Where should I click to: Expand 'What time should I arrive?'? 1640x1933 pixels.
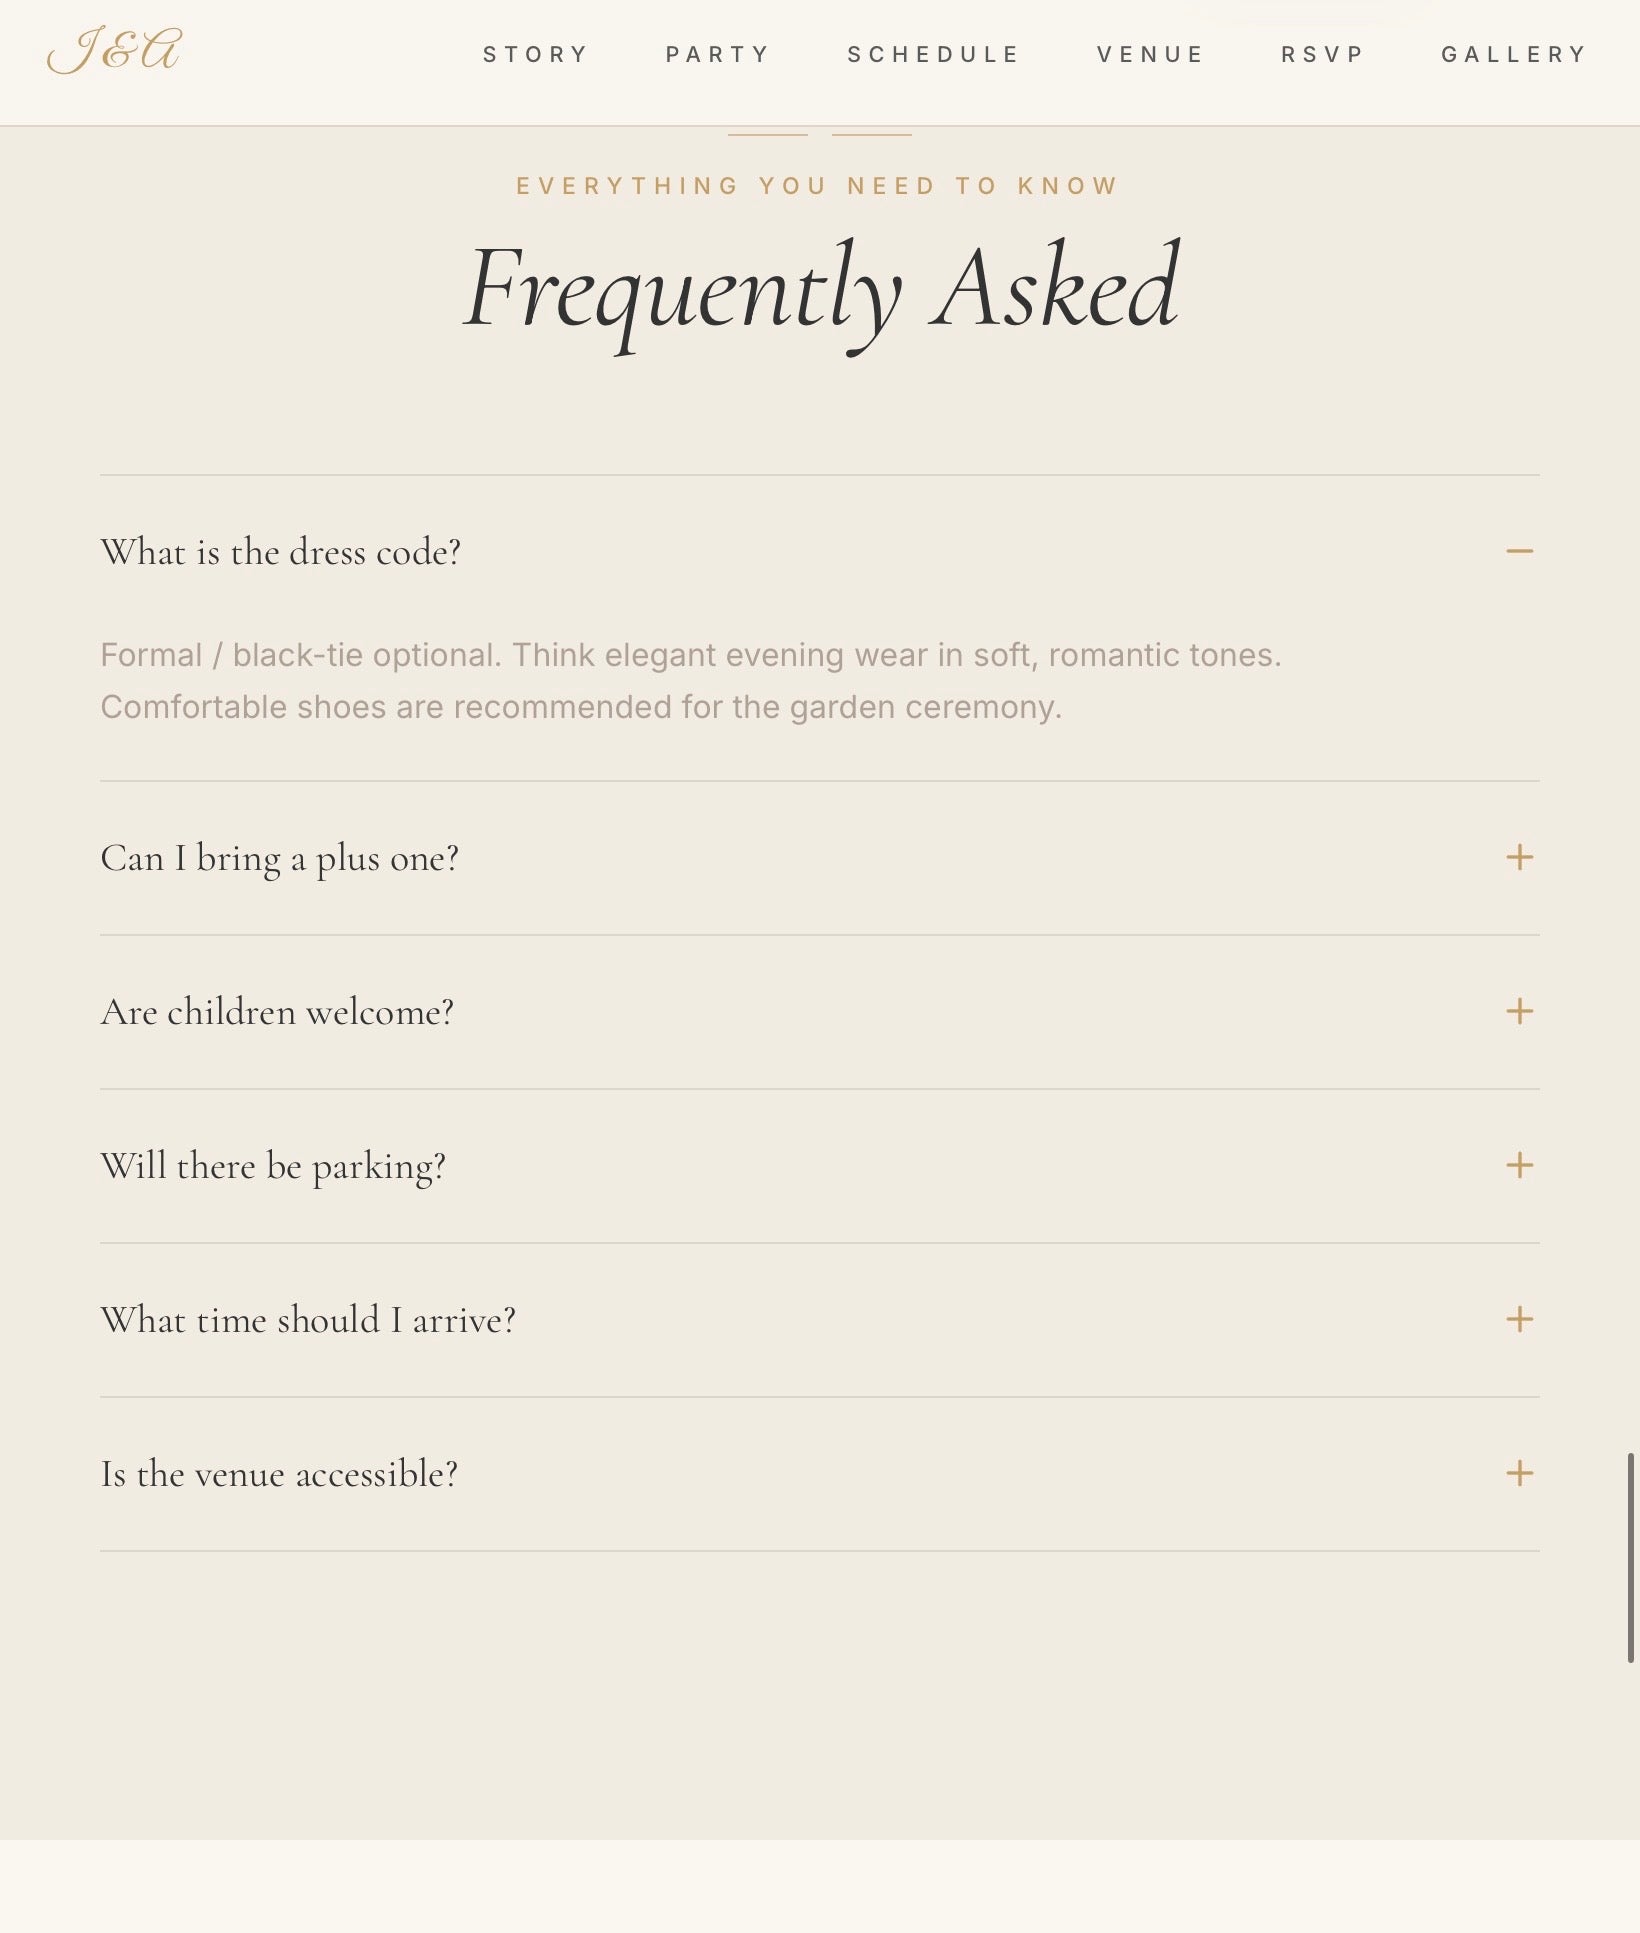[x=819, y=1320]
